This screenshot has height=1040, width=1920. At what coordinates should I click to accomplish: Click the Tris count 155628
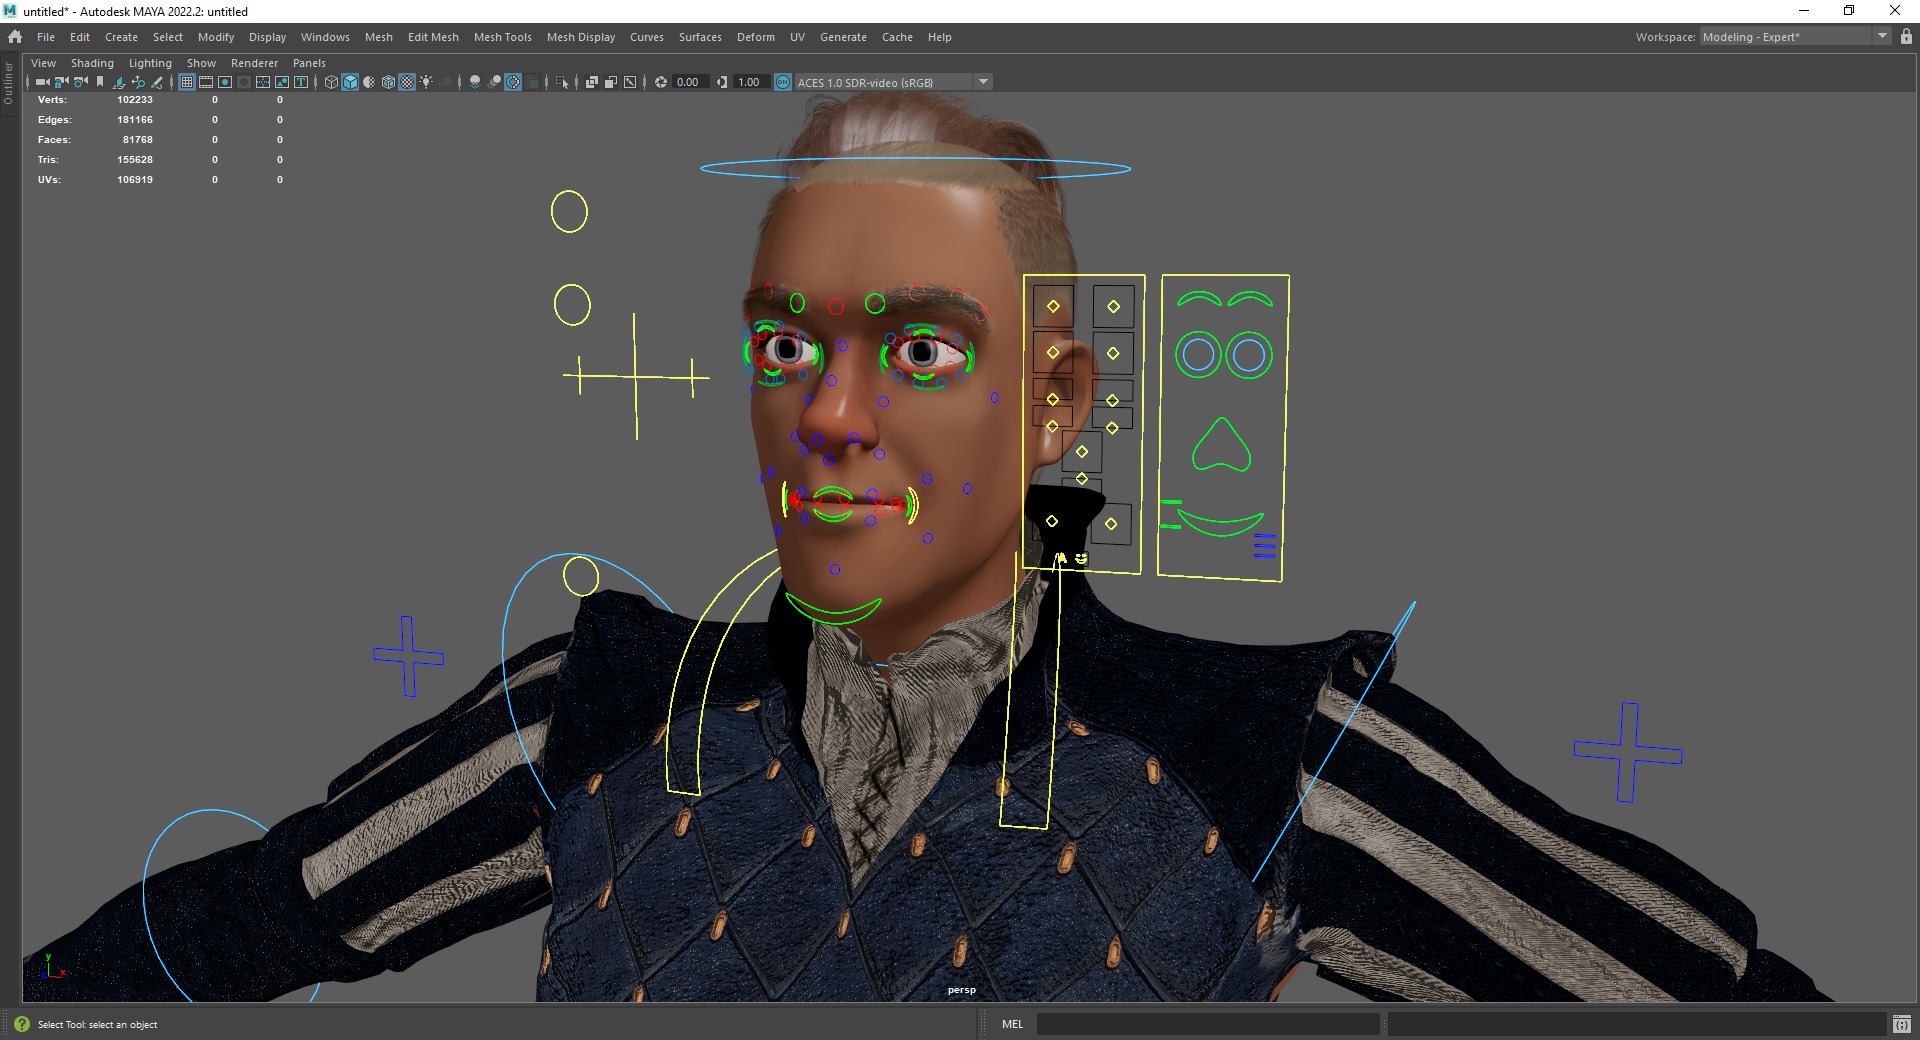click(x=135, y=160)
